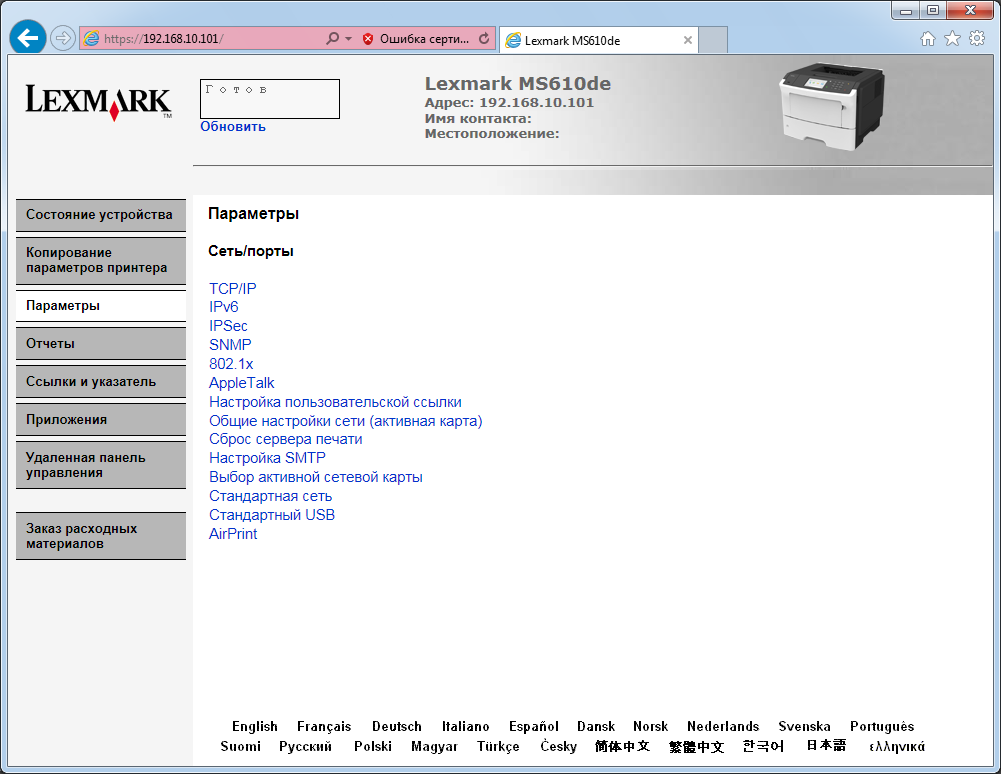Image resolution: width=1001 pixels, height=774 pixels.
Task: Open Настройка пользовательской ссылки link
Action: 335,402
